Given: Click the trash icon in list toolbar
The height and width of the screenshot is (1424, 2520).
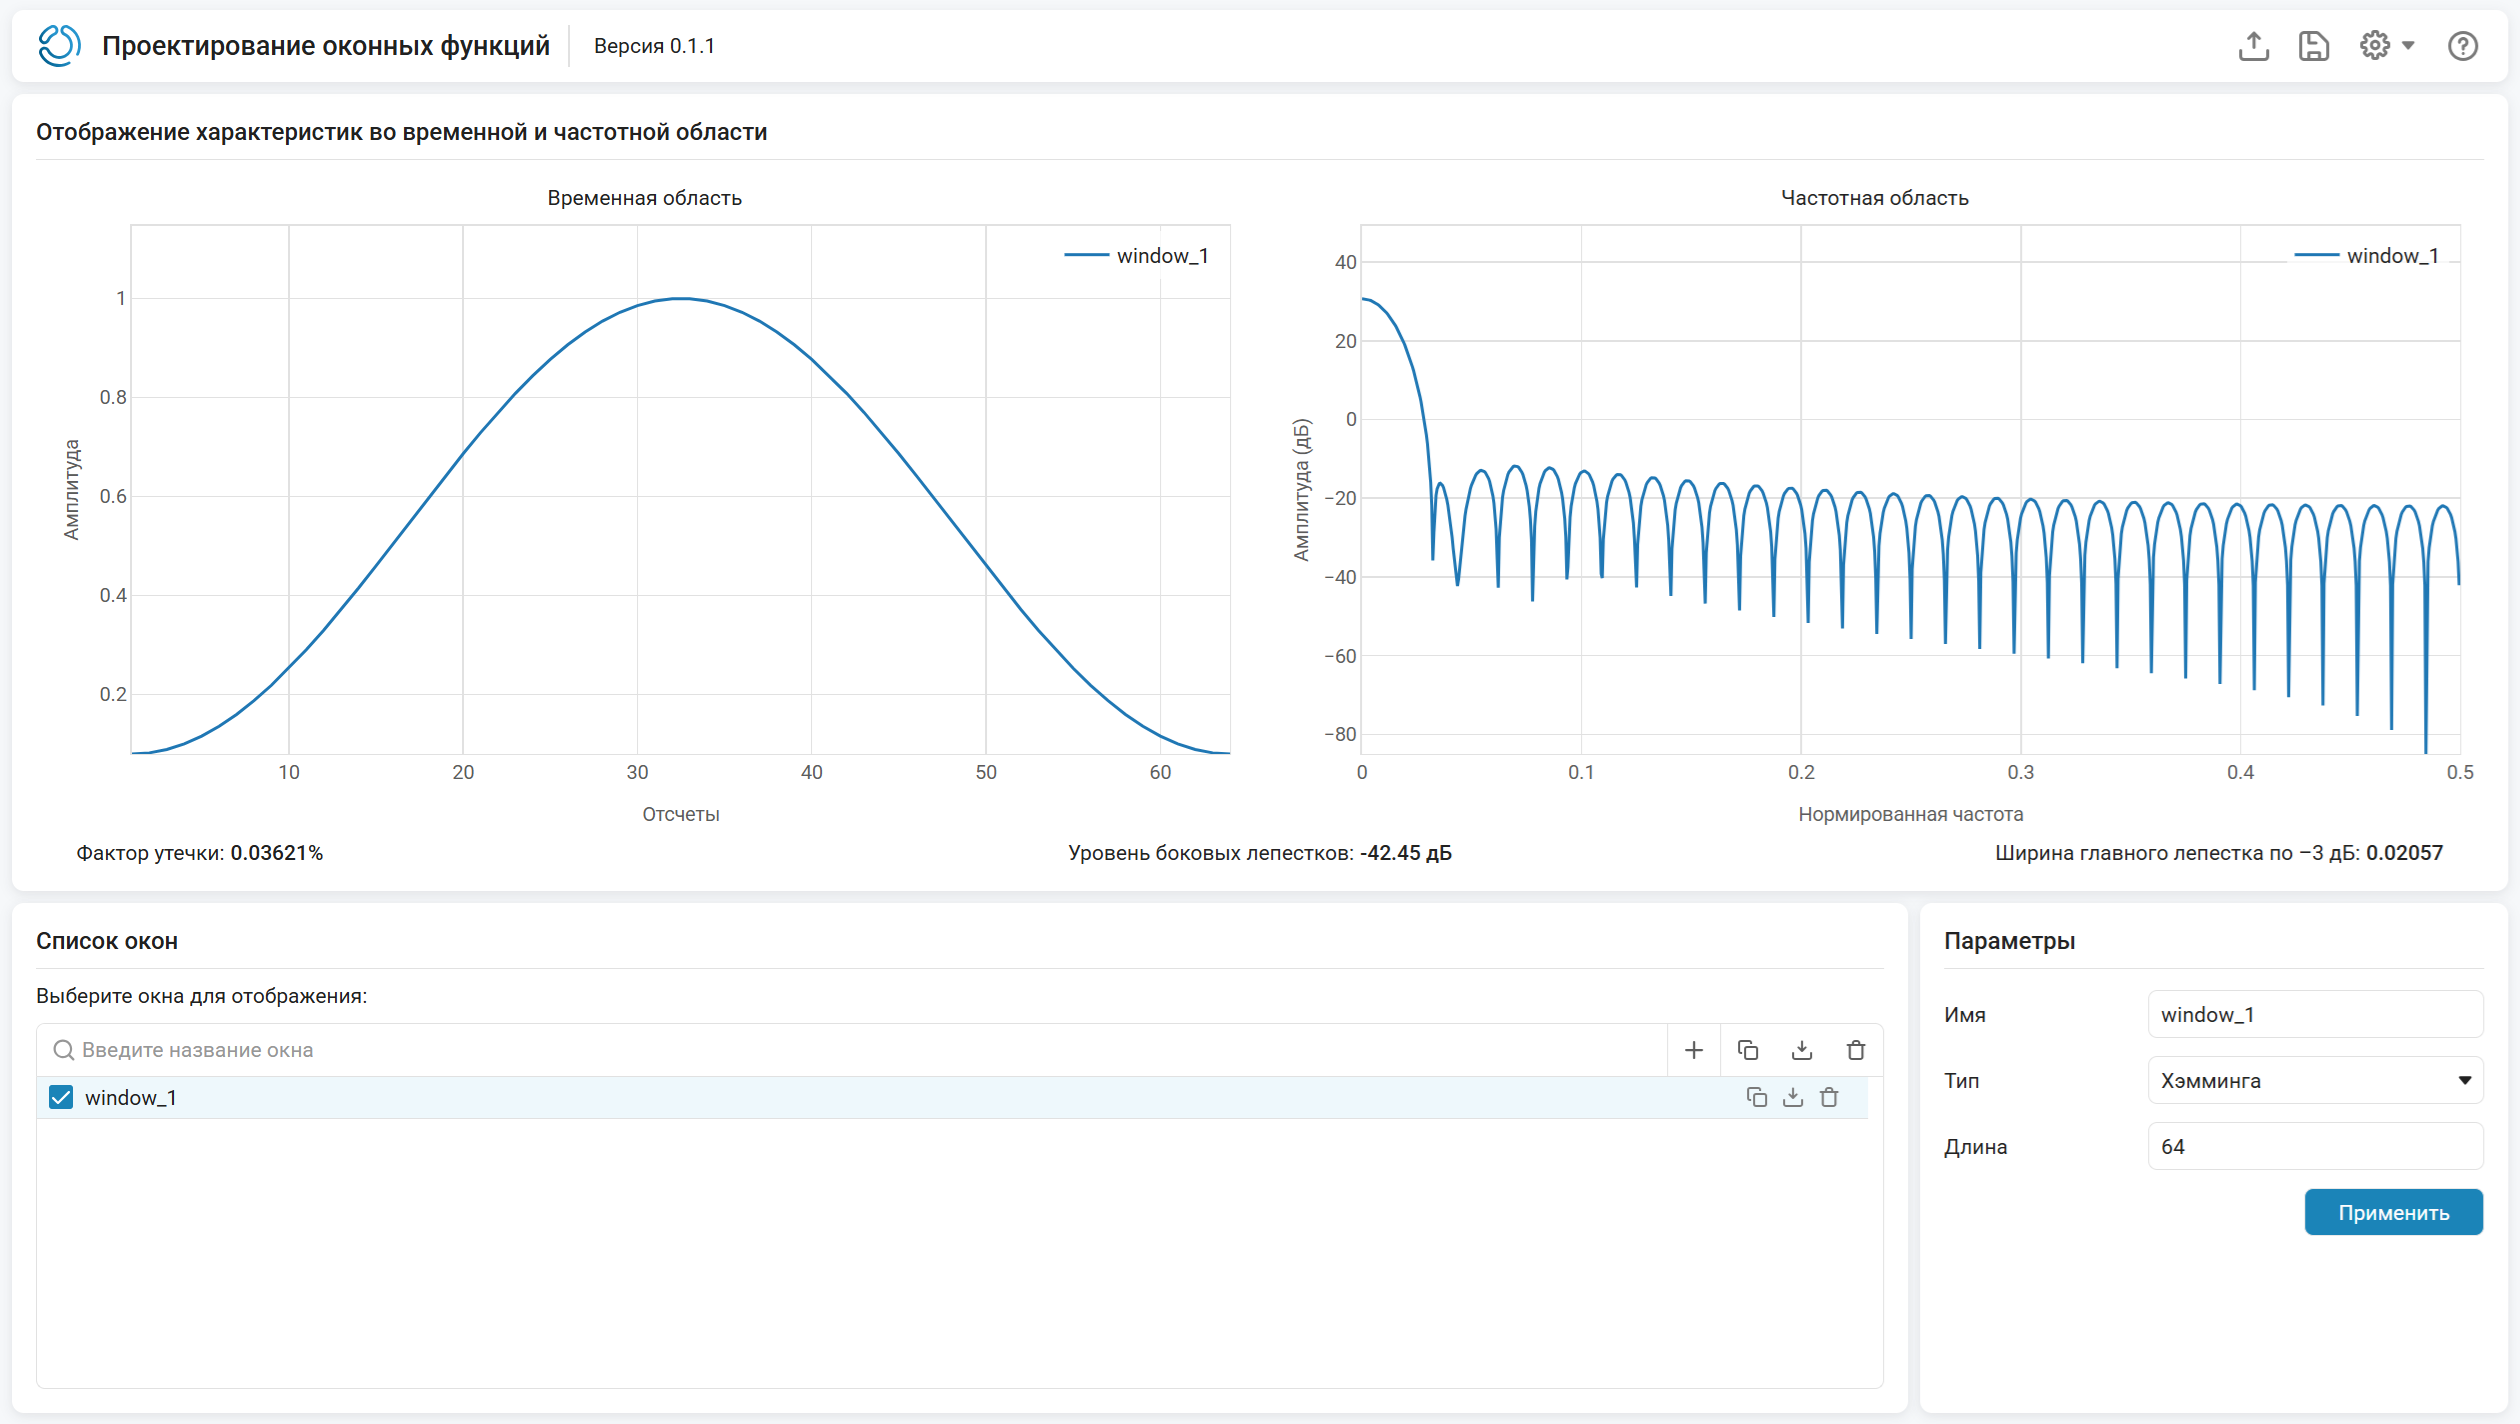Looking at the screenshot, I should point(1856,1050).
